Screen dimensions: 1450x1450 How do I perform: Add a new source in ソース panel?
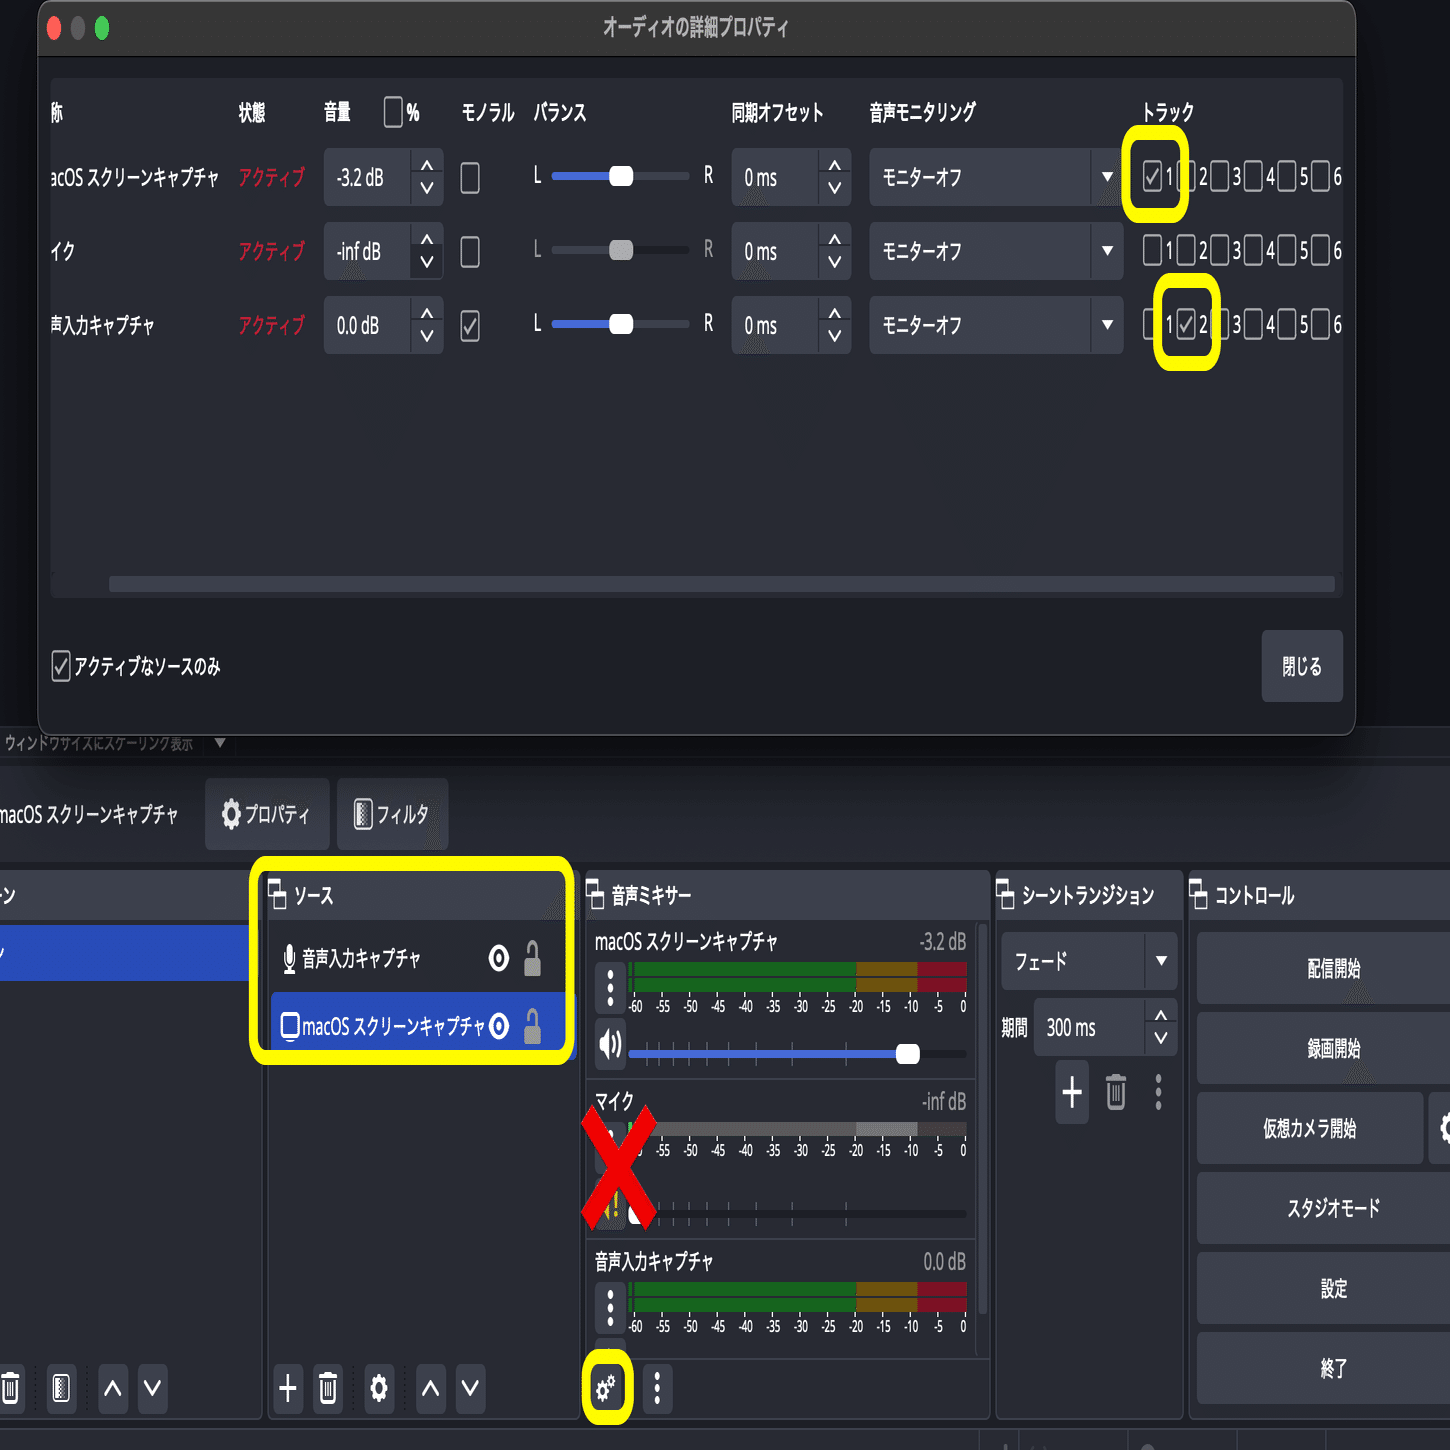288,1388
